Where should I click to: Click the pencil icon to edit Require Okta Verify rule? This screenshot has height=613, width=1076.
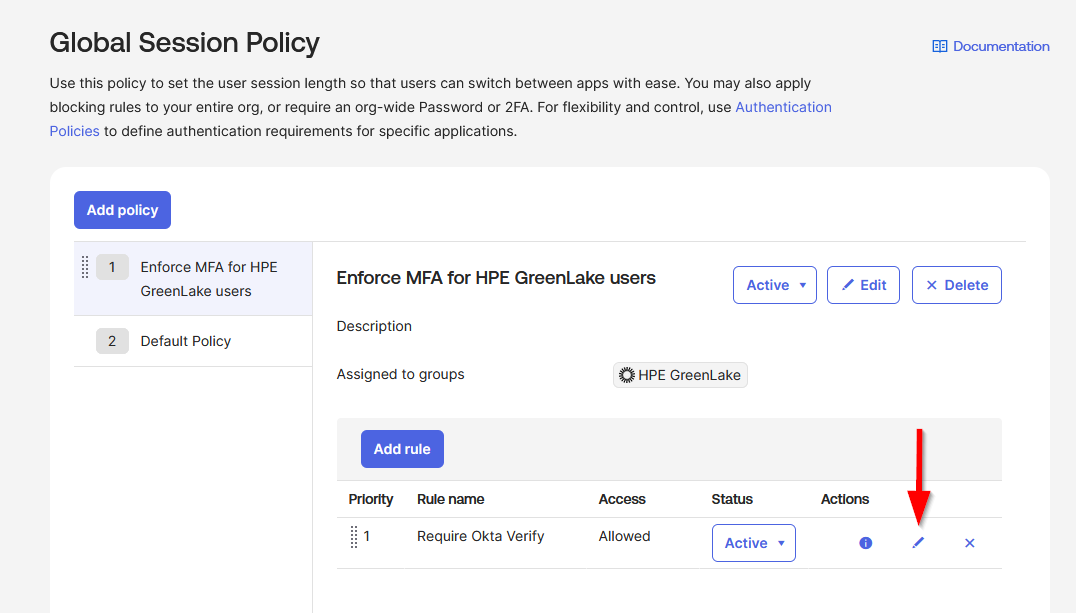click(918, 543)
